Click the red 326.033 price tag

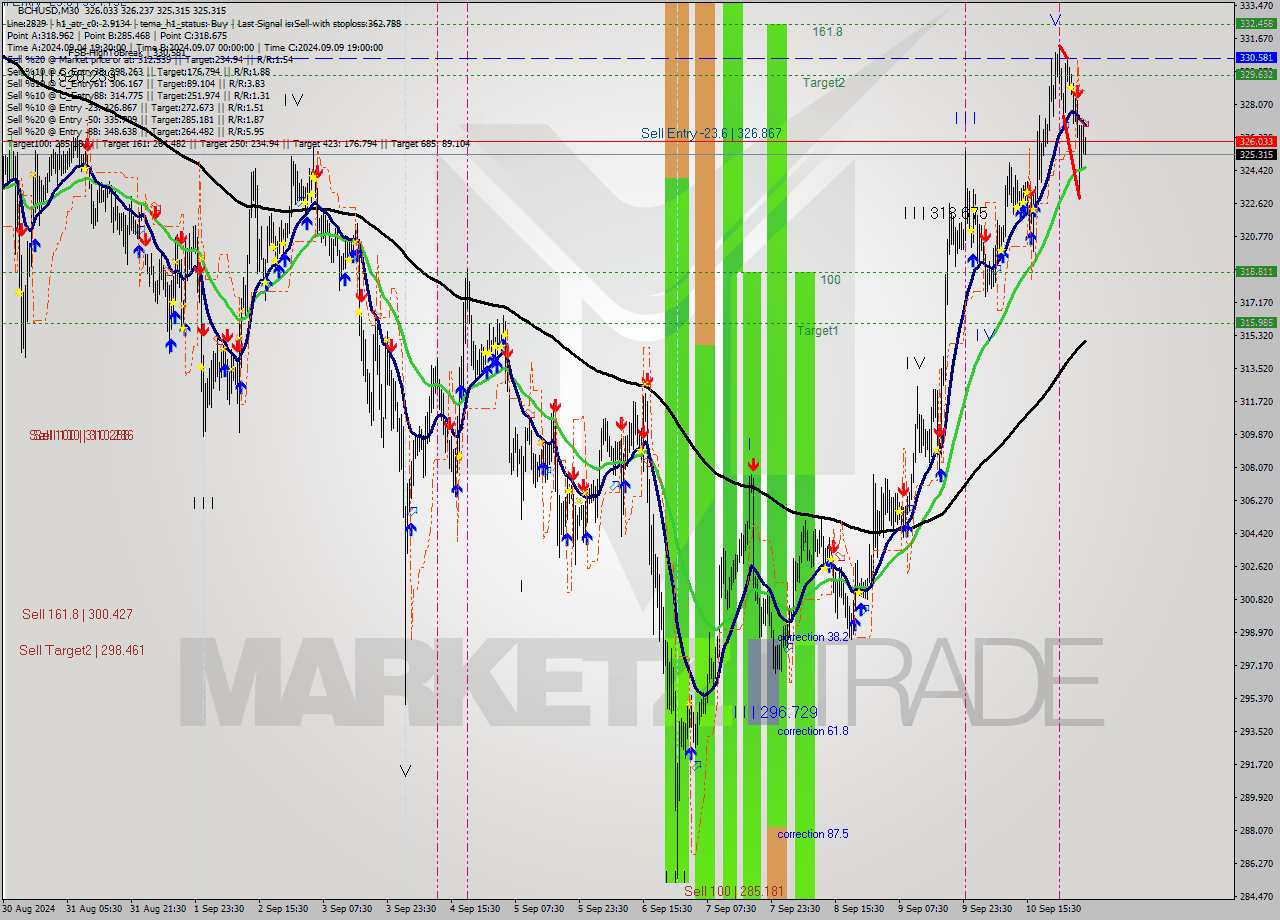pyautogui.click(x=1256, y=142)
